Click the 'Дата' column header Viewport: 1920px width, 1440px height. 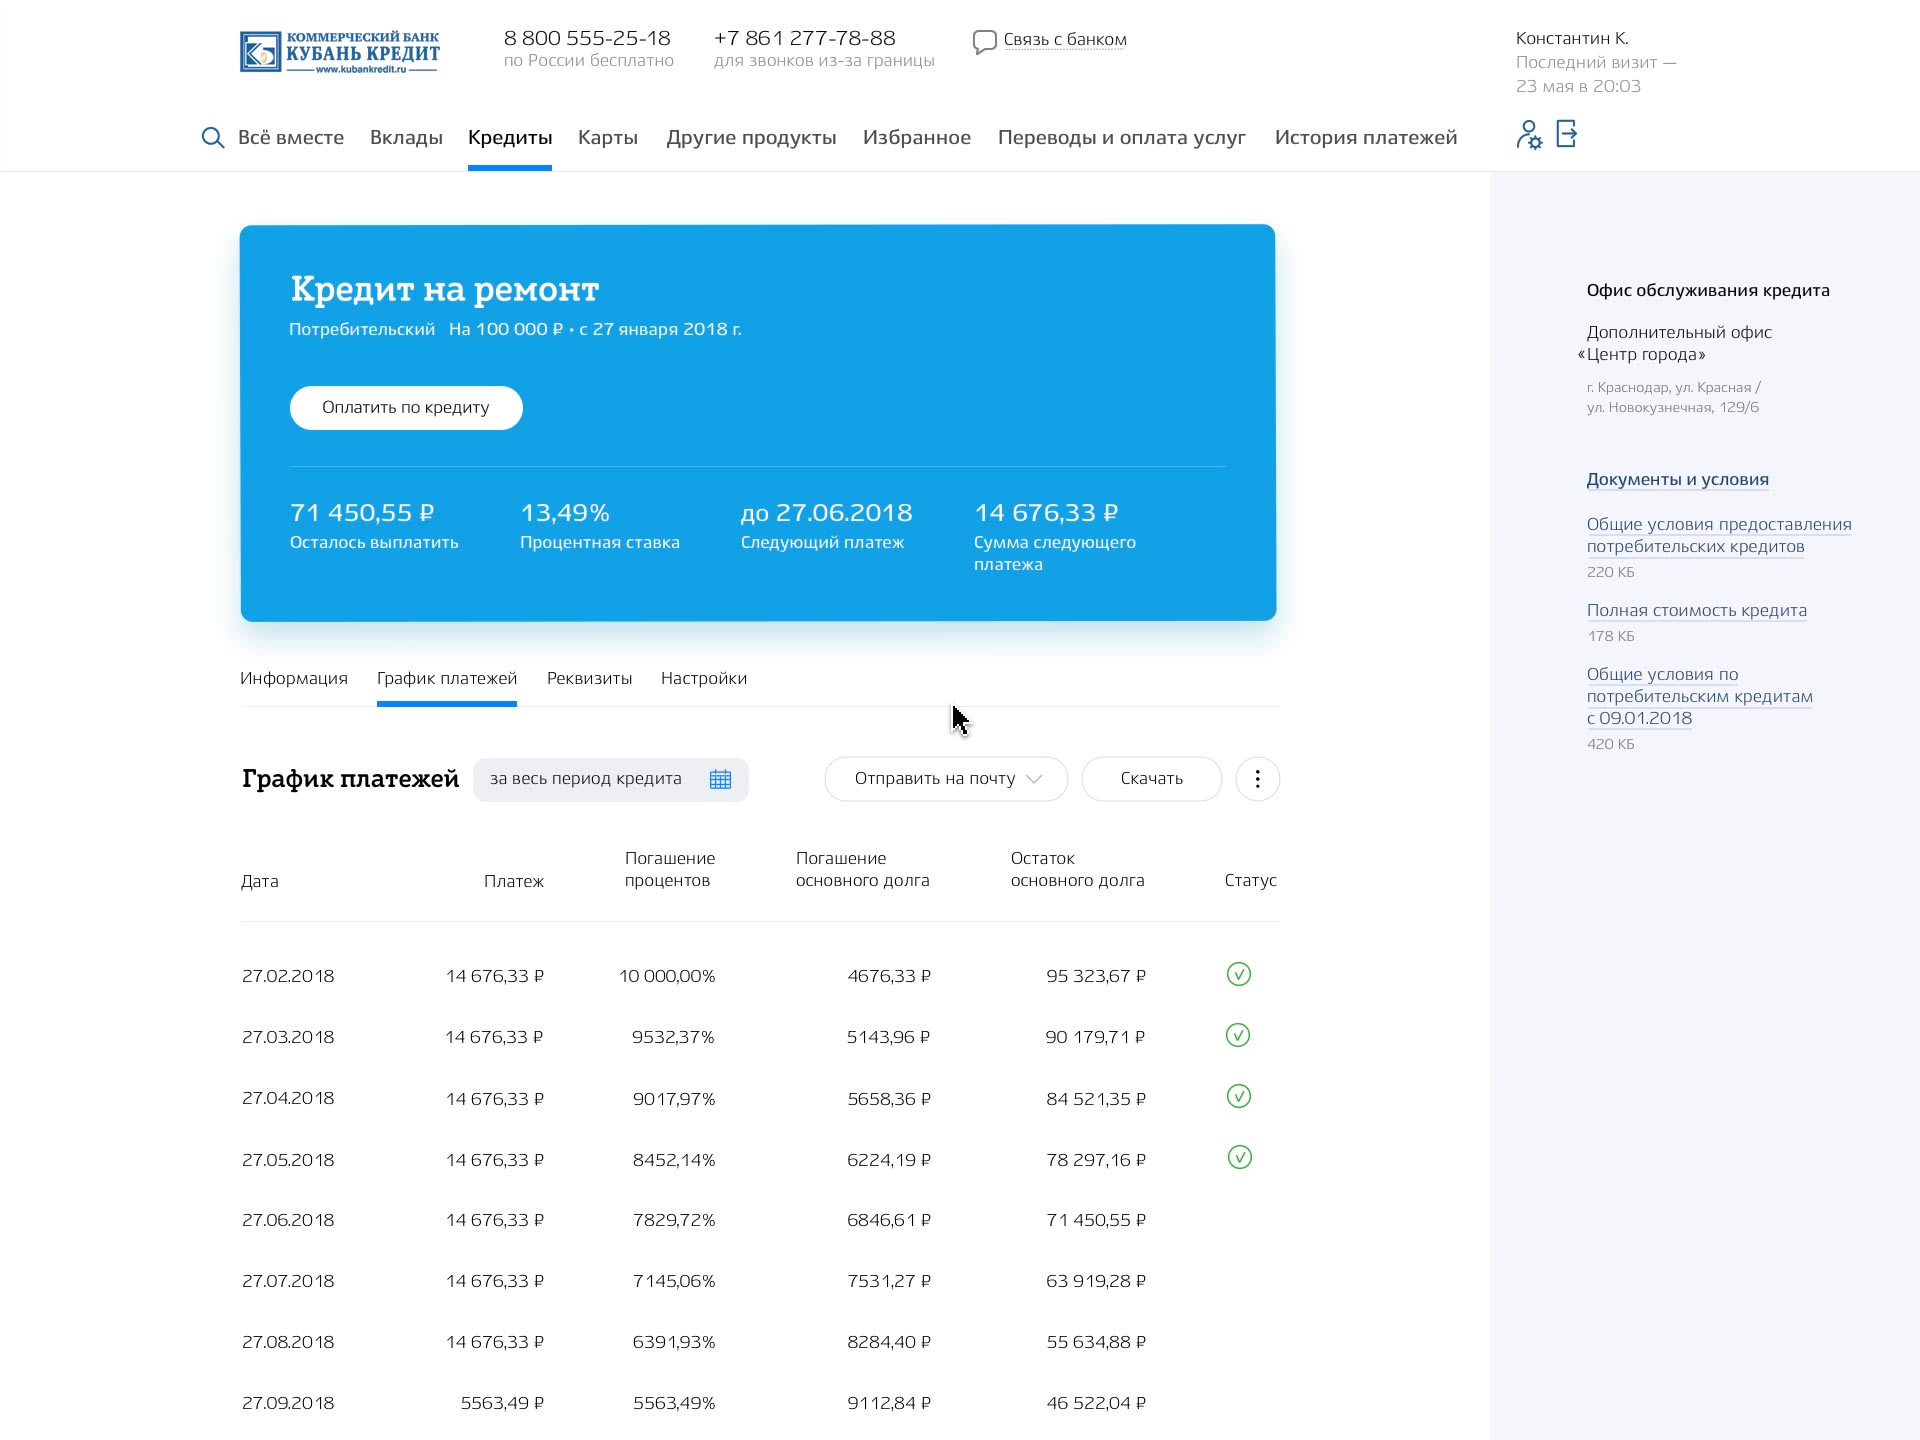click(260, 881)
